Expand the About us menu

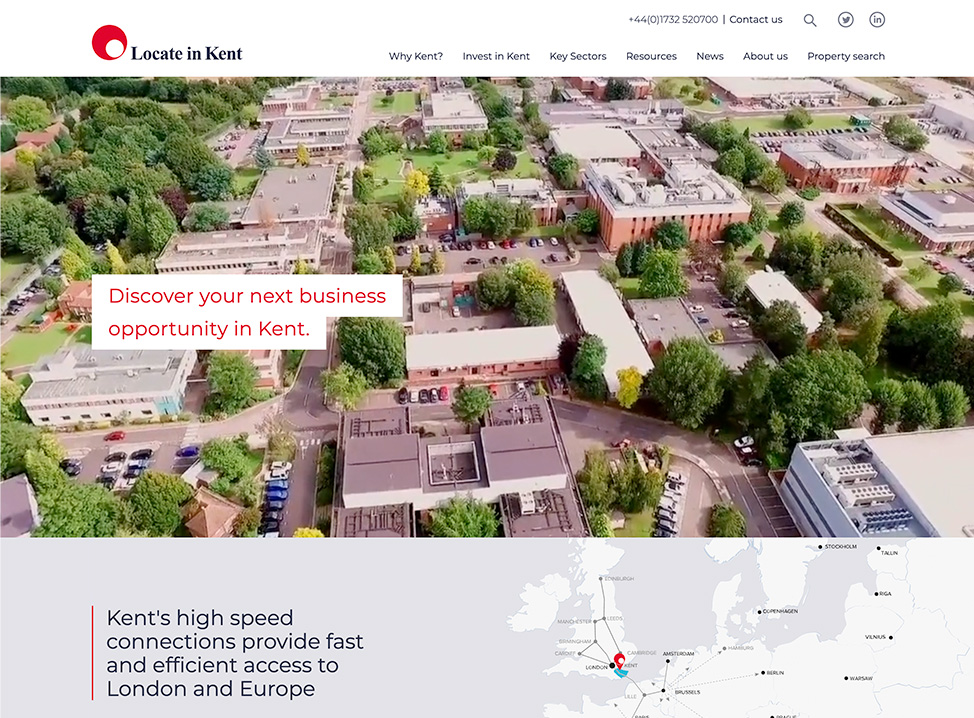[765, 57]
